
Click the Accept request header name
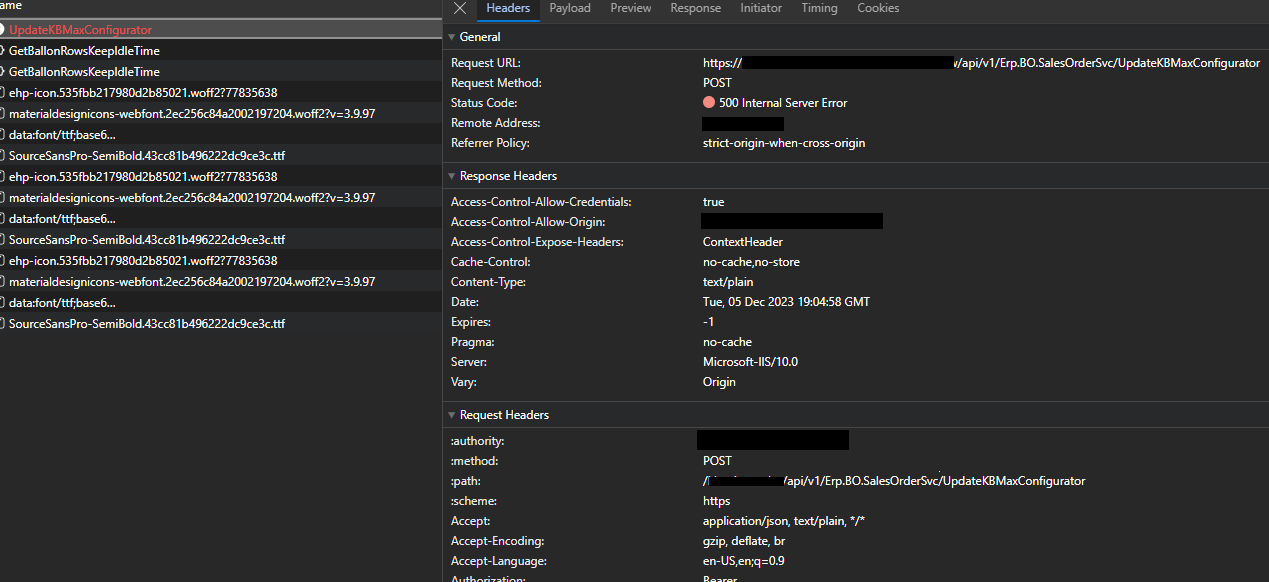[471, 521]
